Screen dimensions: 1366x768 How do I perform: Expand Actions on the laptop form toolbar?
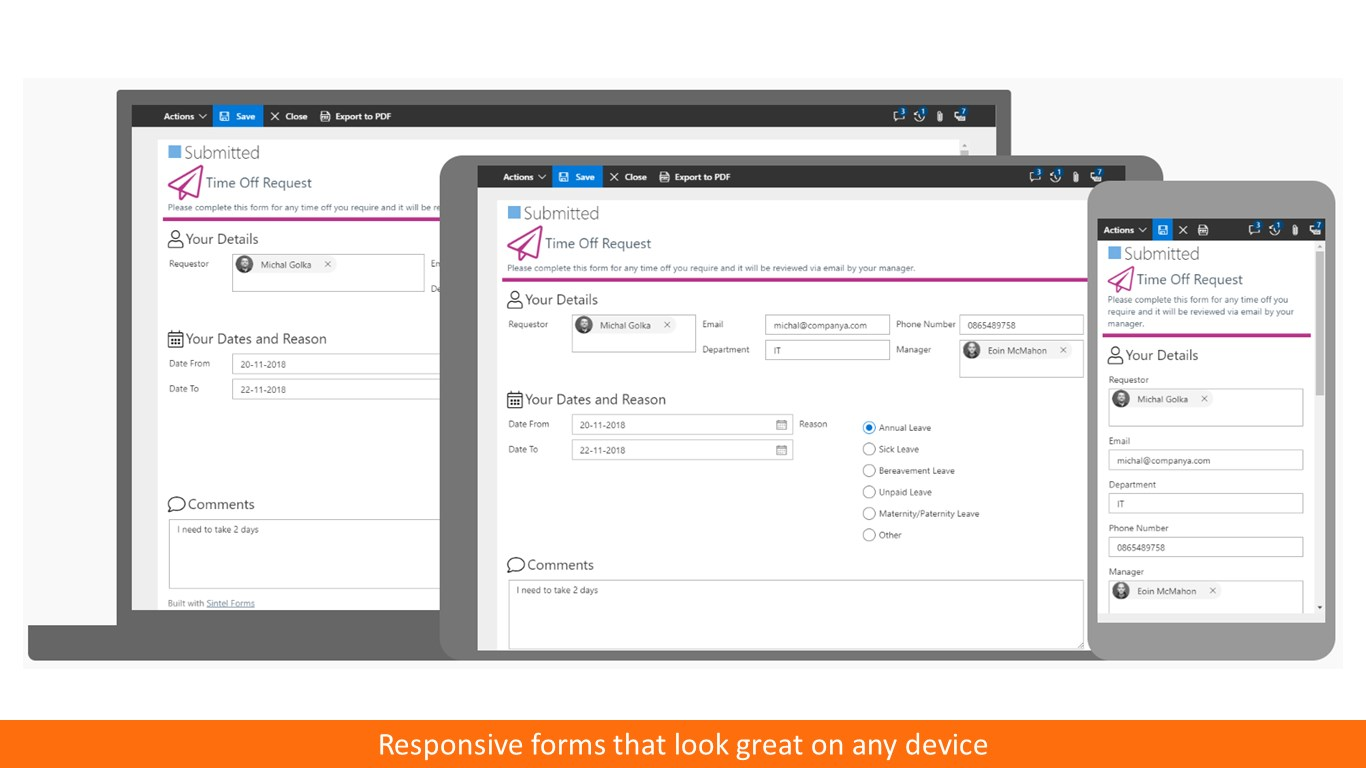click(182, 115)
